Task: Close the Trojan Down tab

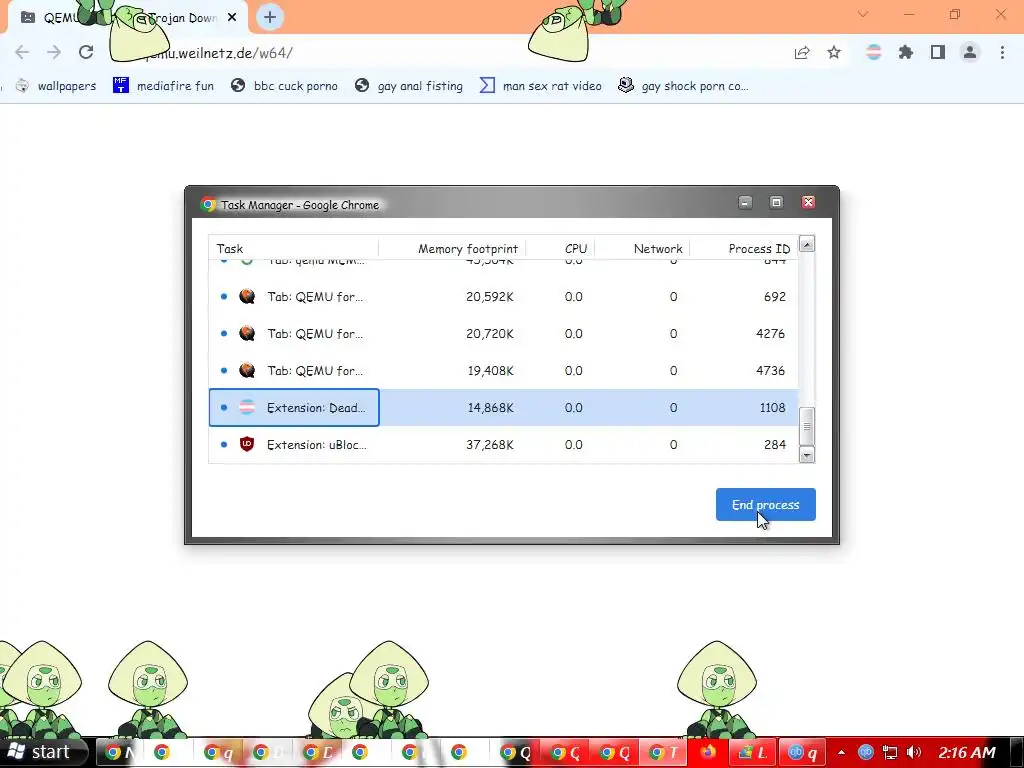Action: (x=232, y=18)
